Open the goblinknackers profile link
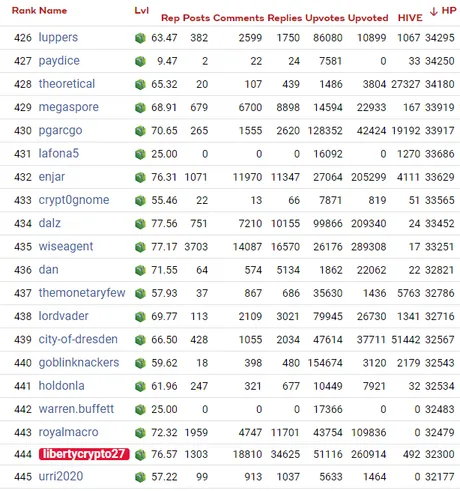The height and width of the screenshot is (491, 460). tap(79, 362)
